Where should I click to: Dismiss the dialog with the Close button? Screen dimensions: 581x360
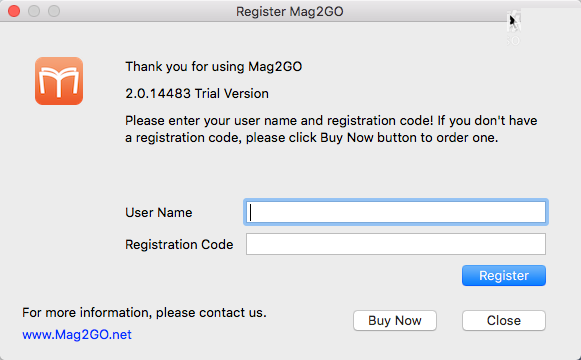504,320
